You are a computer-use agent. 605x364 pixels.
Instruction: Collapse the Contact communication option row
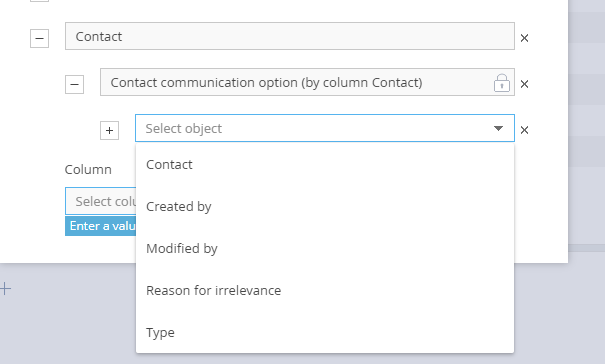(74, 84)
